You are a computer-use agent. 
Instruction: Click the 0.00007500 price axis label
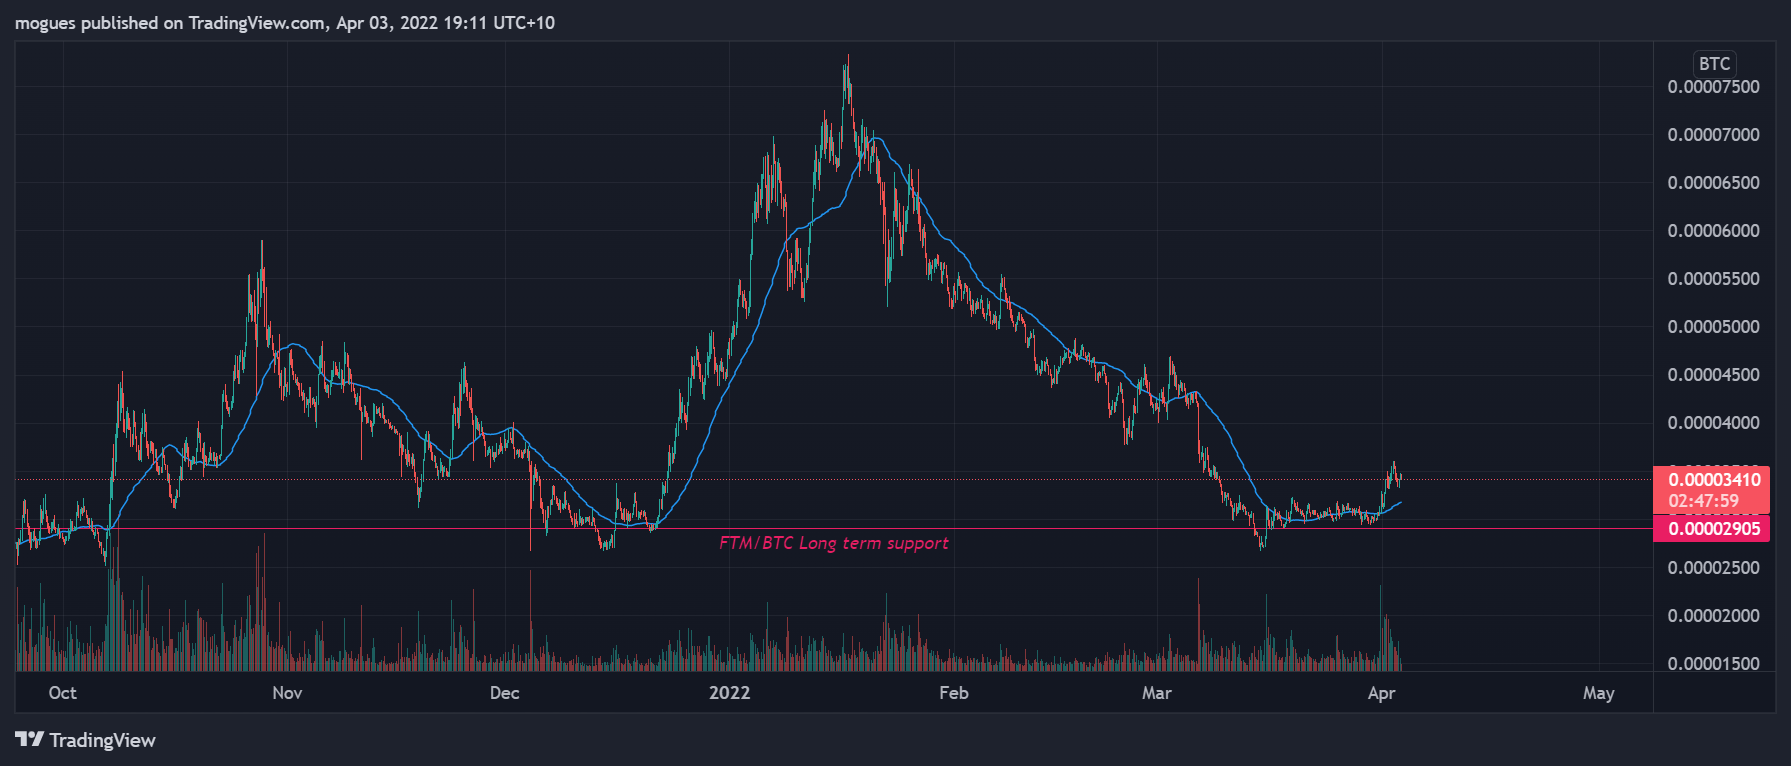coord(1713,87)
